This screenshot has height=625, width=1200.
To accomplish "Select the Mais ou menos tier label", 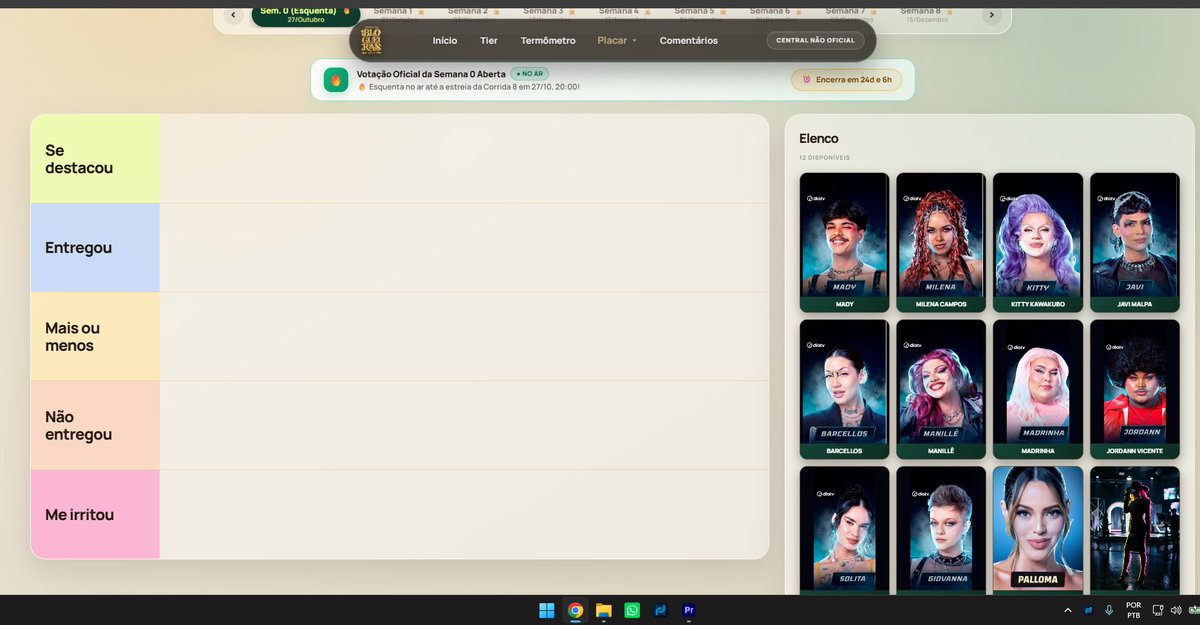I will [95, 337].
